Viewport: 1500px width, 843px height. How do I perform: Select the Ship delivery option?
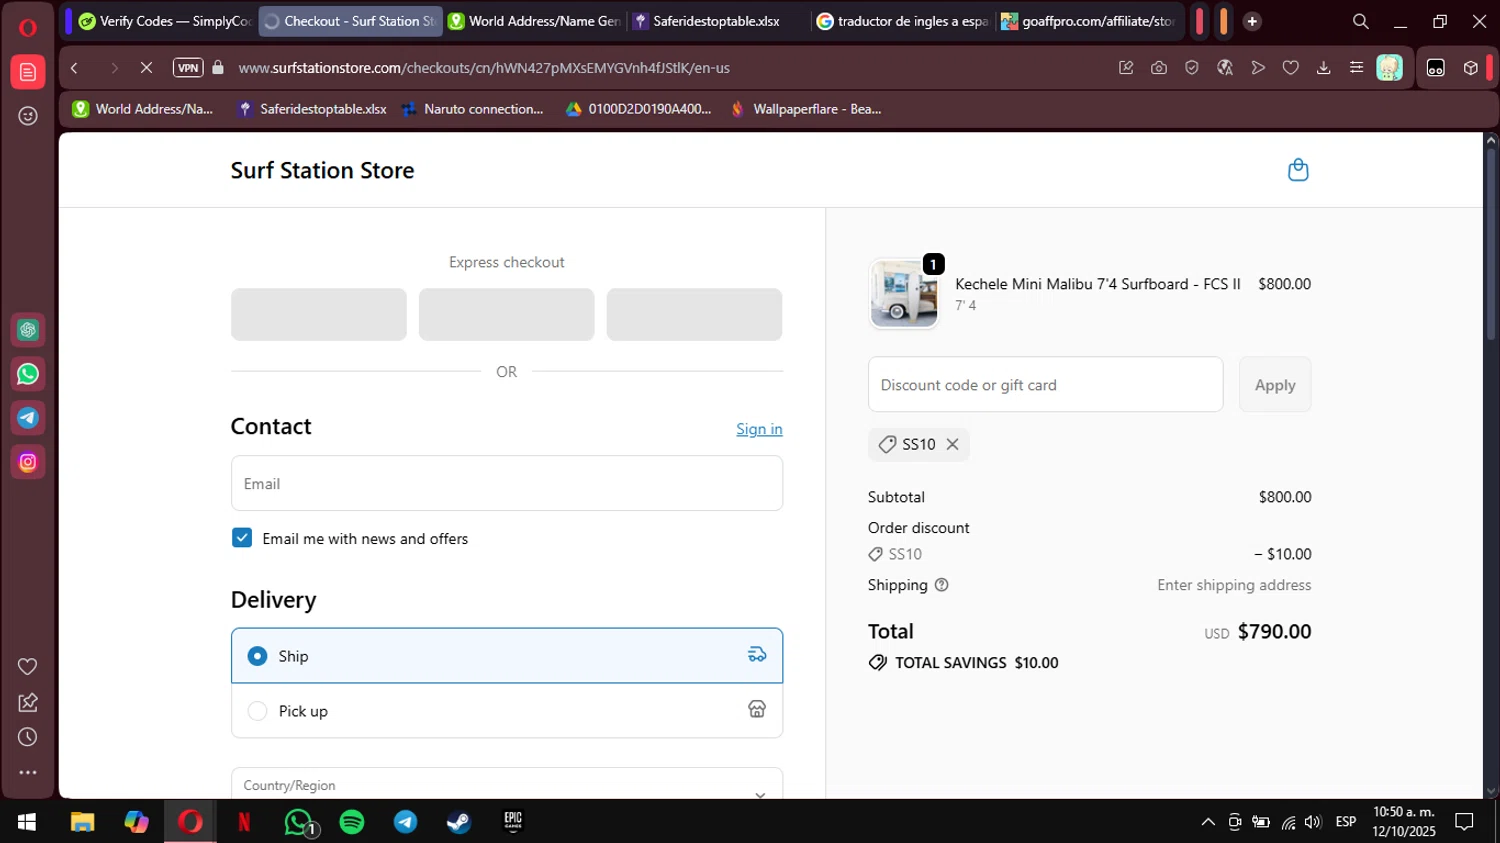point(507,656)
